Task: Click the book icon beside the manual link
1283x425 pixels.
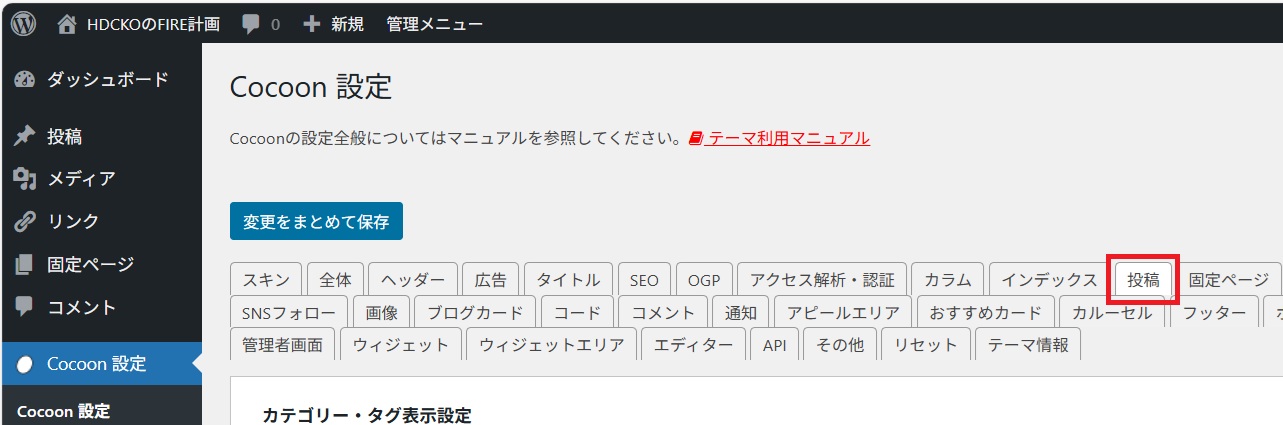Action: pyautogui.click(x=697, y=138)
